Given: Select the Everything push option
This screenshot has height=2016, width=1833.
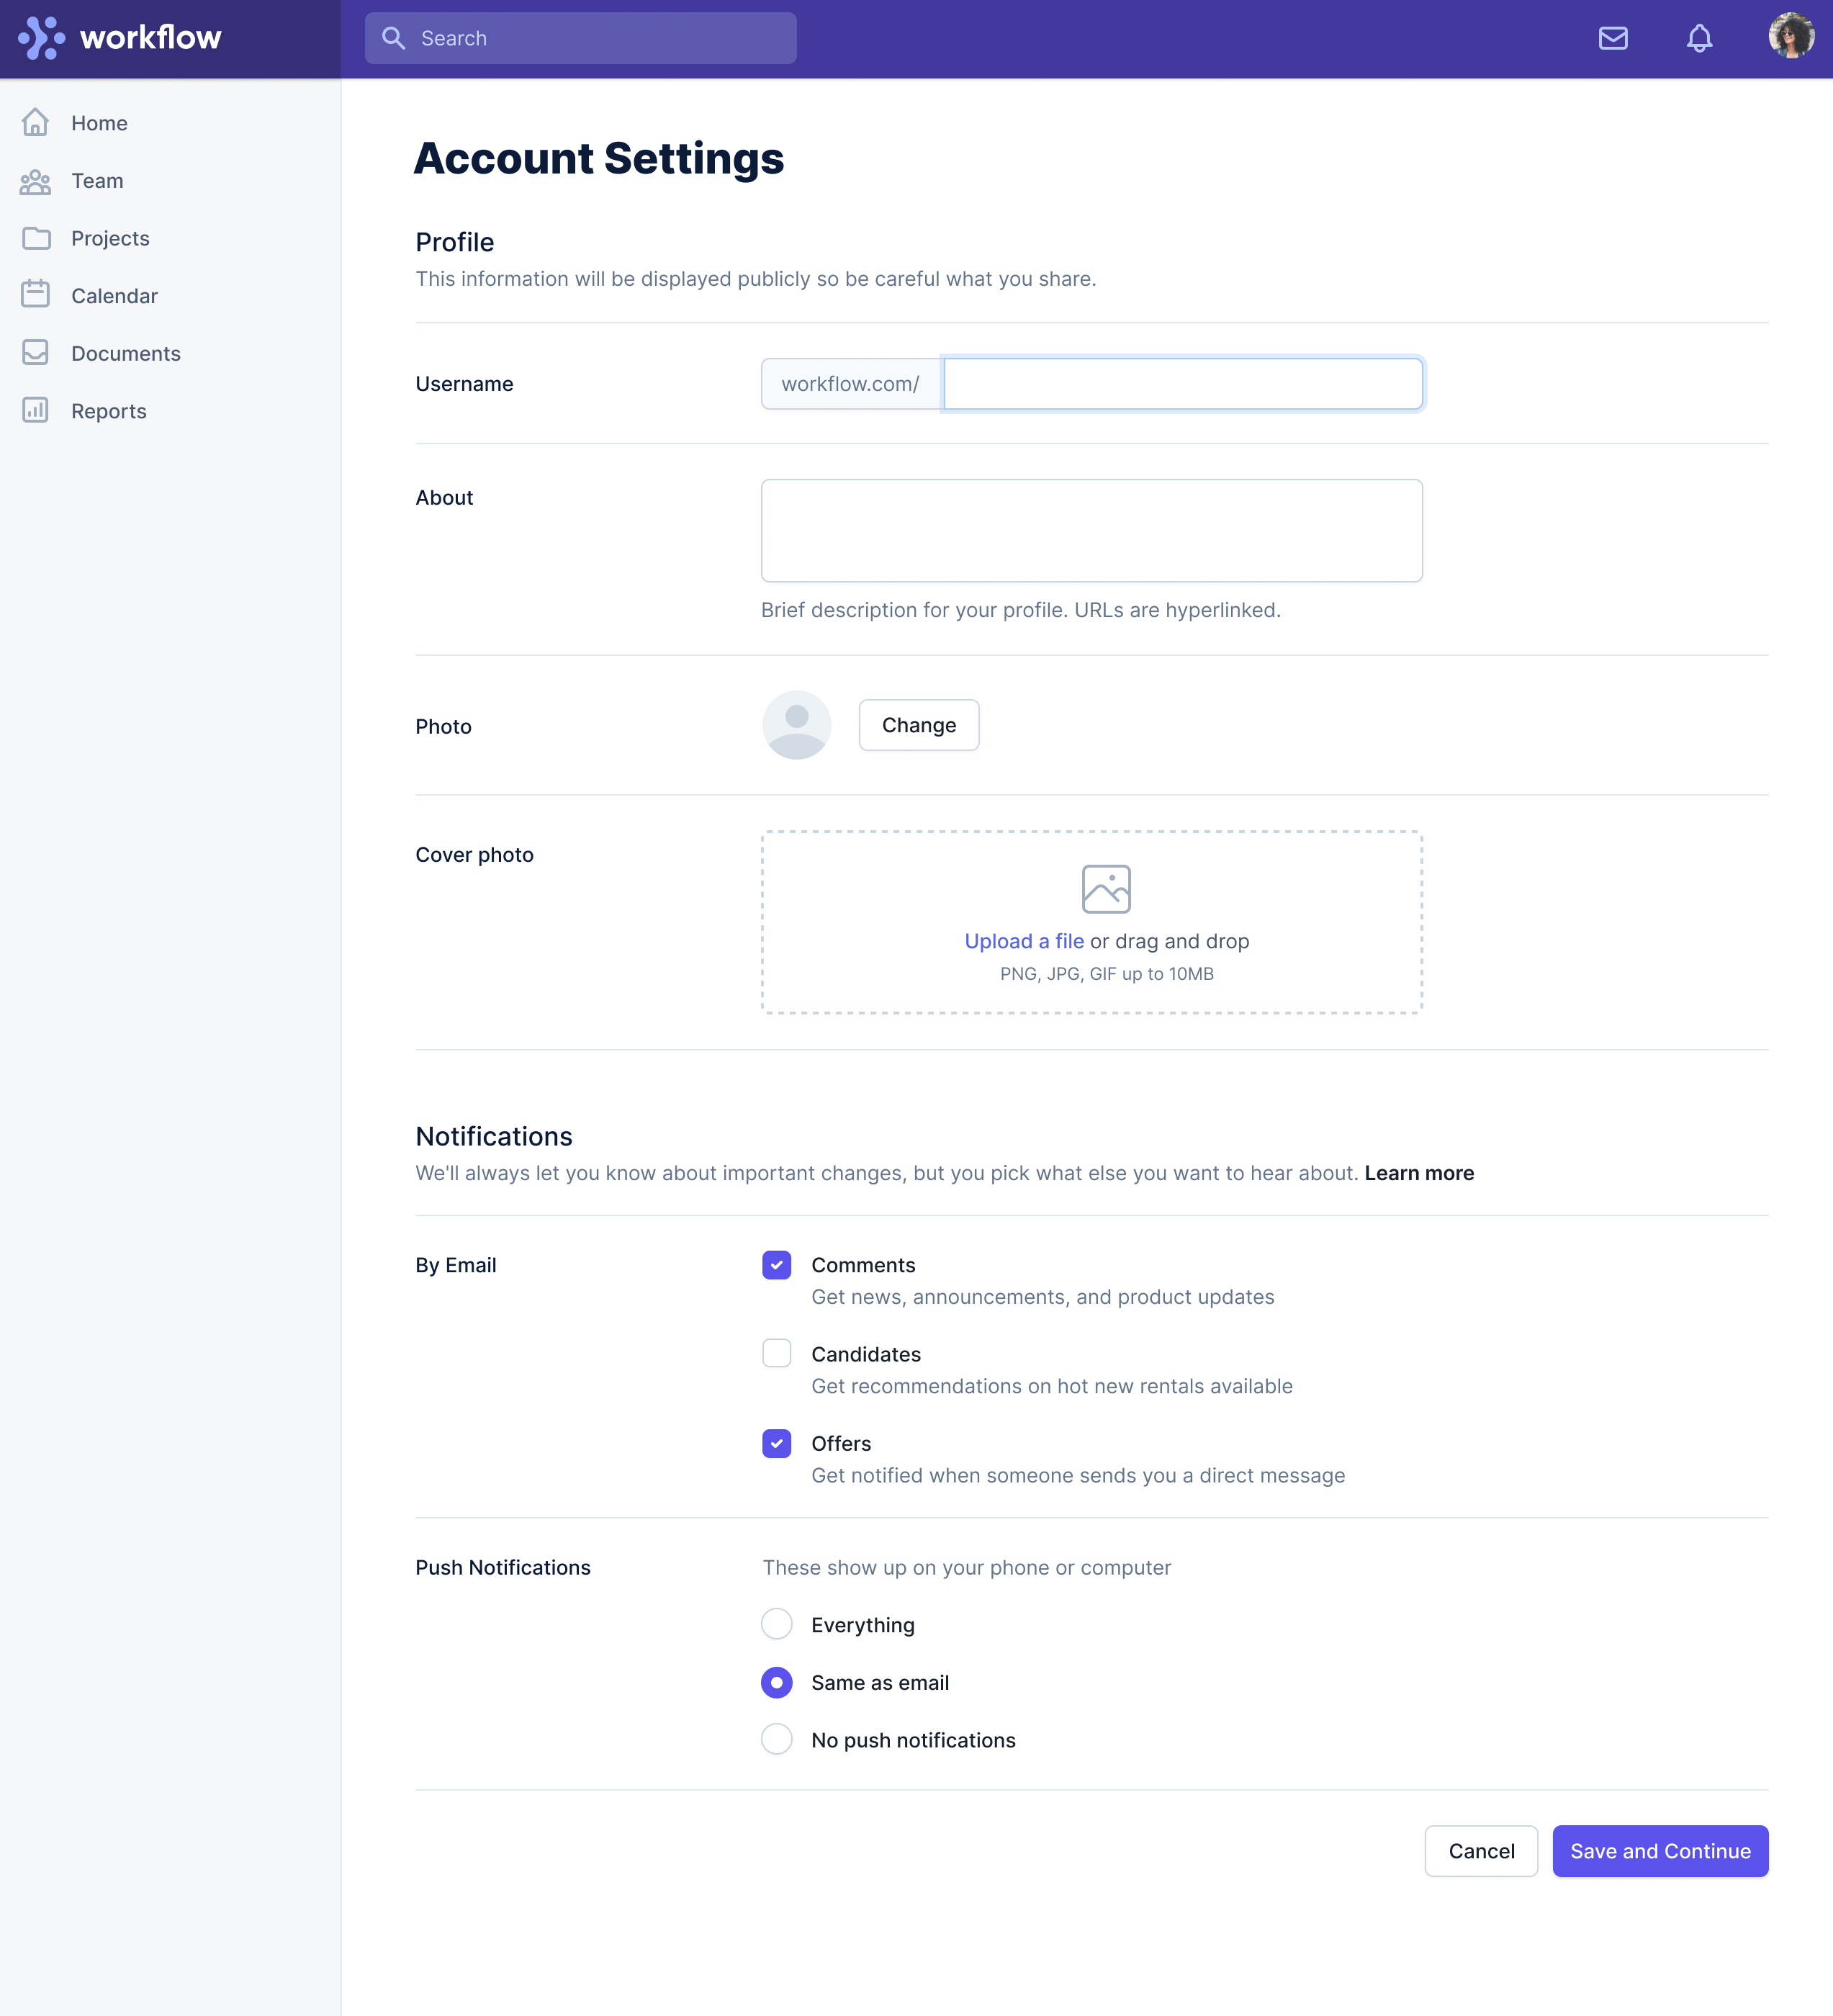Looking at the screenshot, I should (776, 1624).
